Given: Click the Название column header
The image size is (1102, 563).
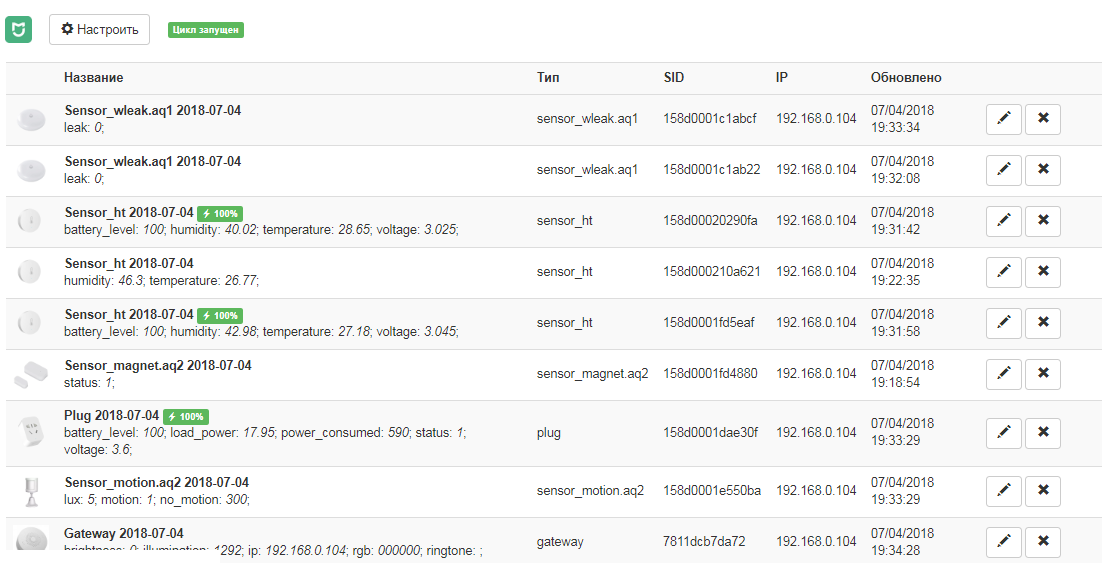Looking at the screenshot, I should click(x=94, y=78).
